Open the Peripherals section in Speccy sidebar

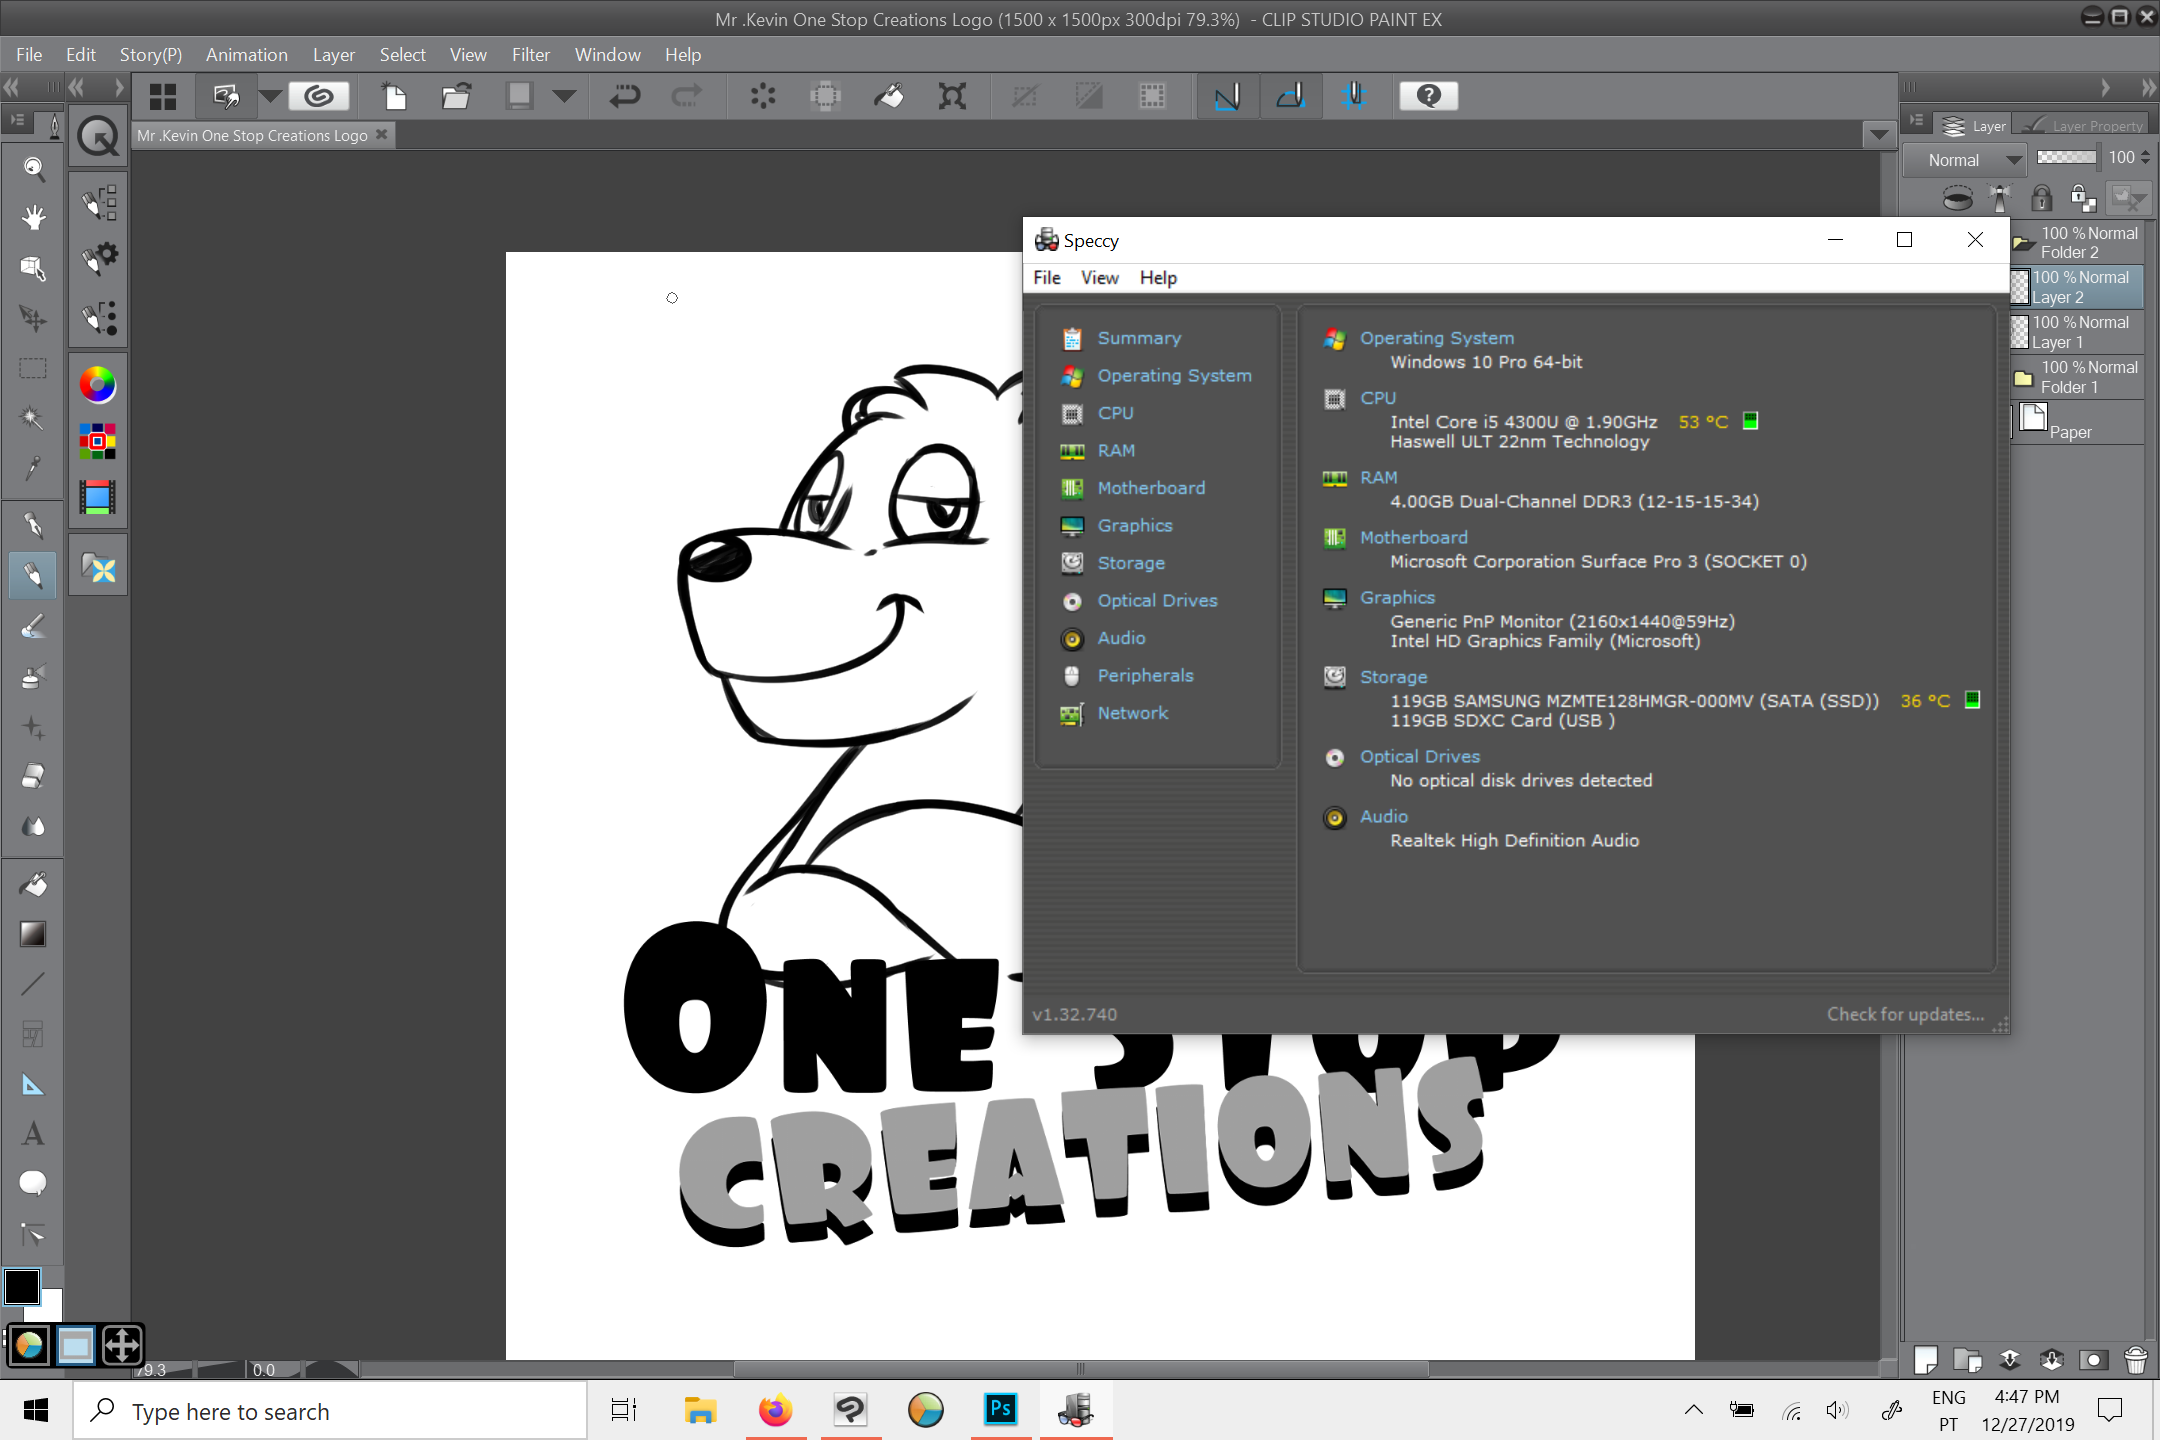point(1145,675)
